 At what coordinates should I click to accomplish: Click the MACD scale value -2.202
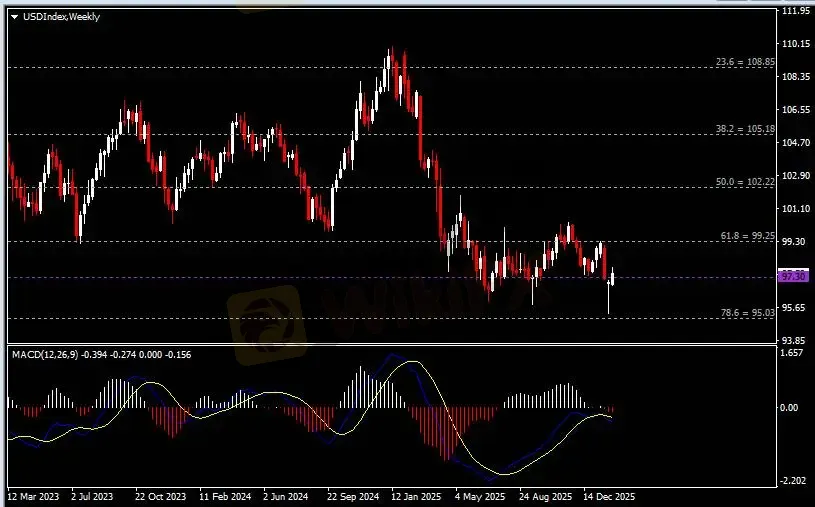tap(794, 480)
